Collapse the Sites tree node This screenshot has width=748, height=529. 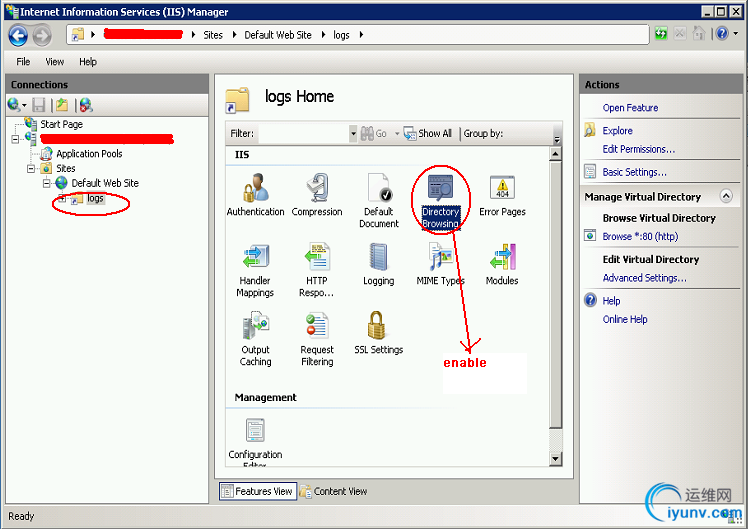tap(31, 169)
